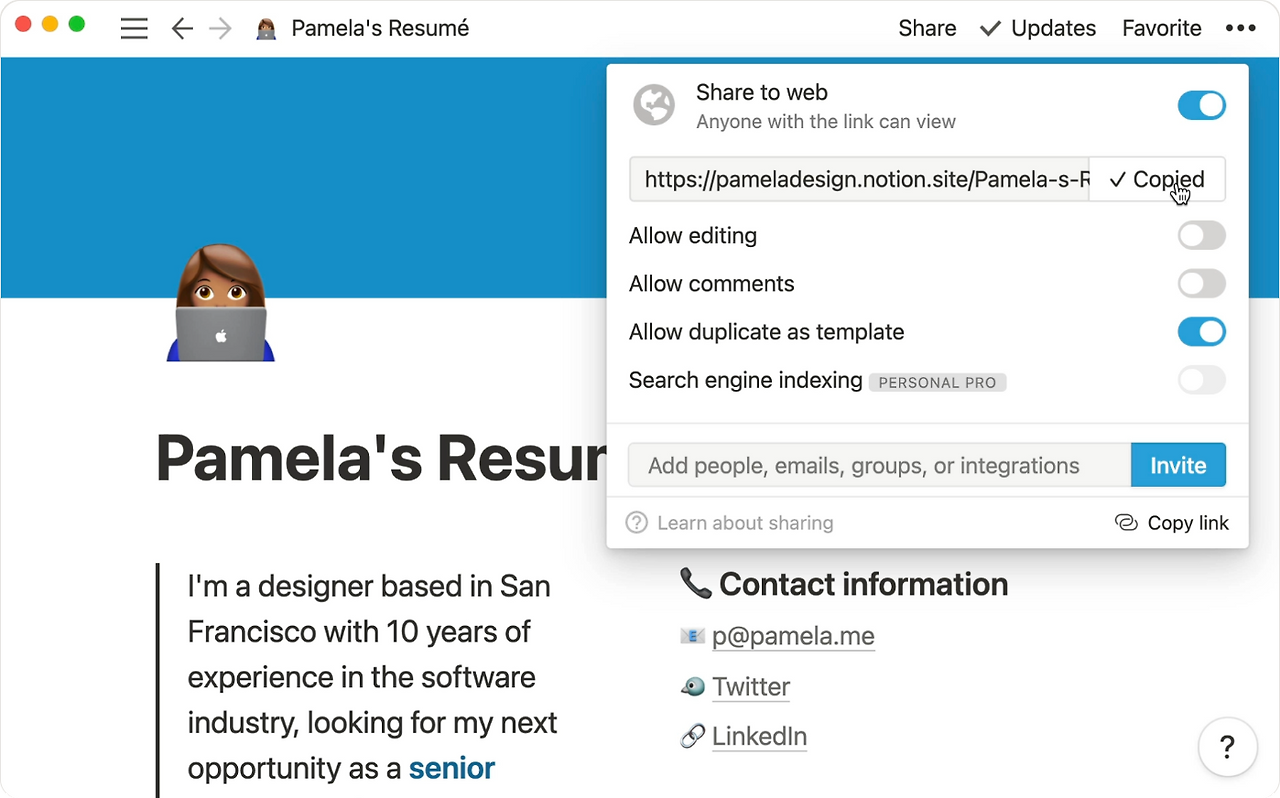Click the help question mark button

point(1227,746)
